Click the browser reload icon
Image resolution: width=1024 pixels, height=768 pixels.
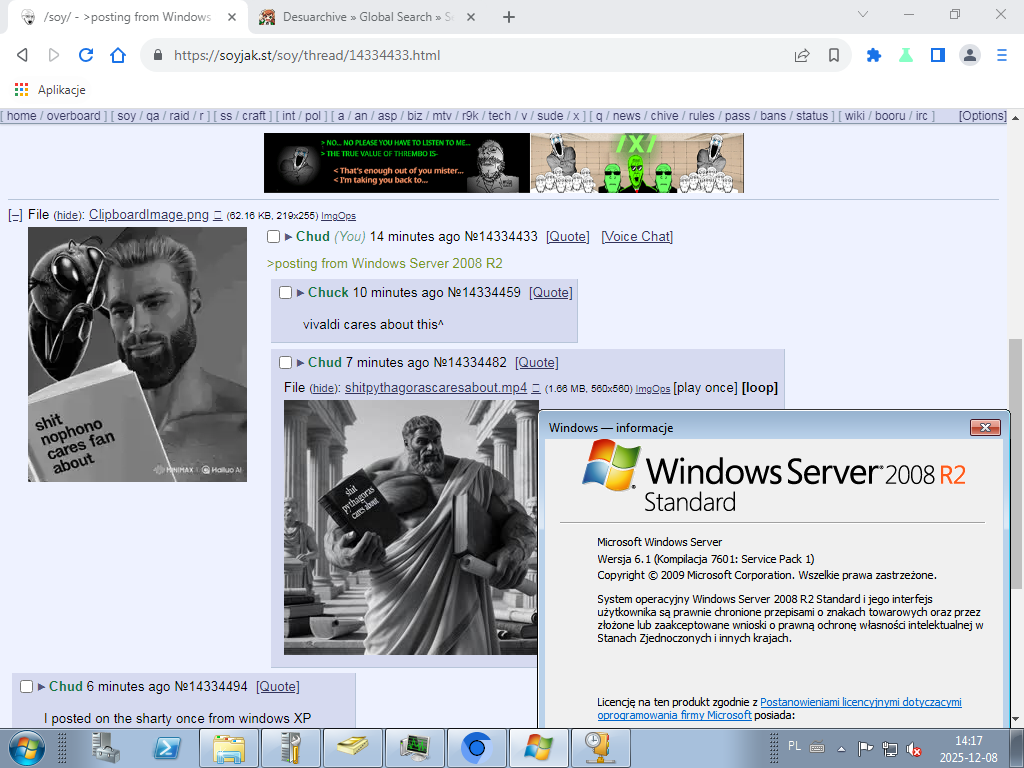click(86, 56)
